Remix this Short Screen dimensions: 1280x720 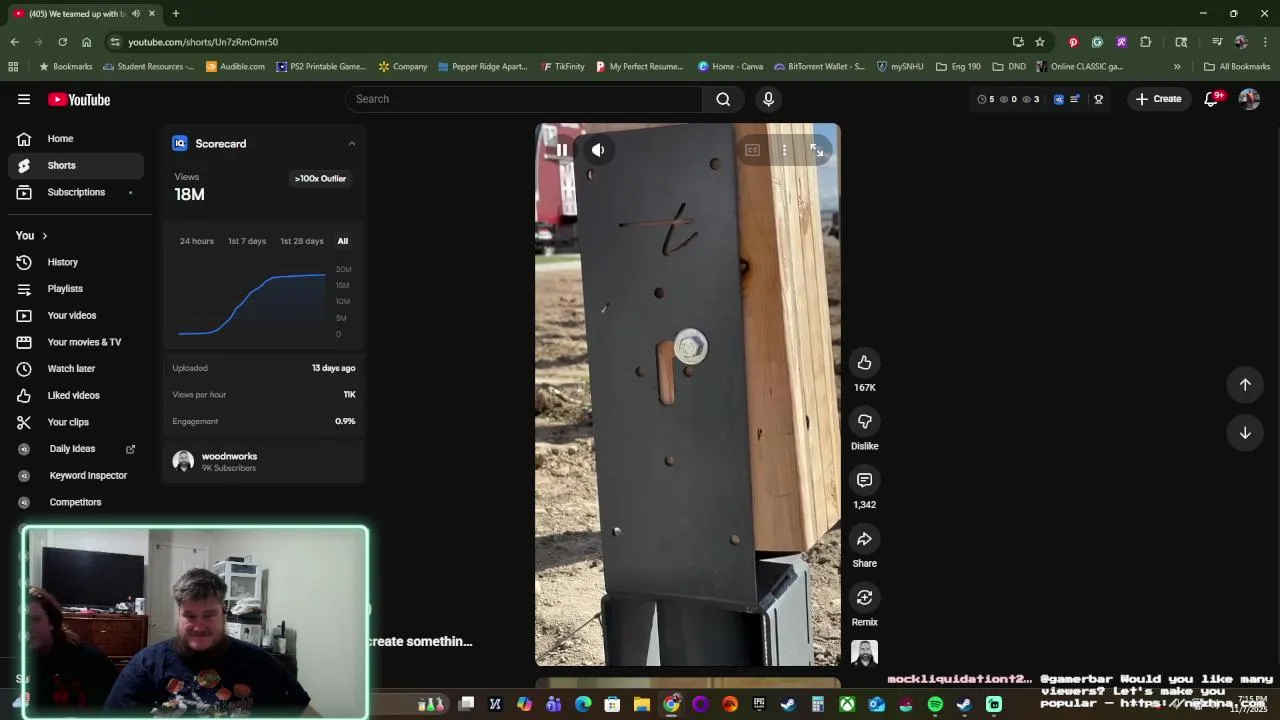(x=865, y=598)
